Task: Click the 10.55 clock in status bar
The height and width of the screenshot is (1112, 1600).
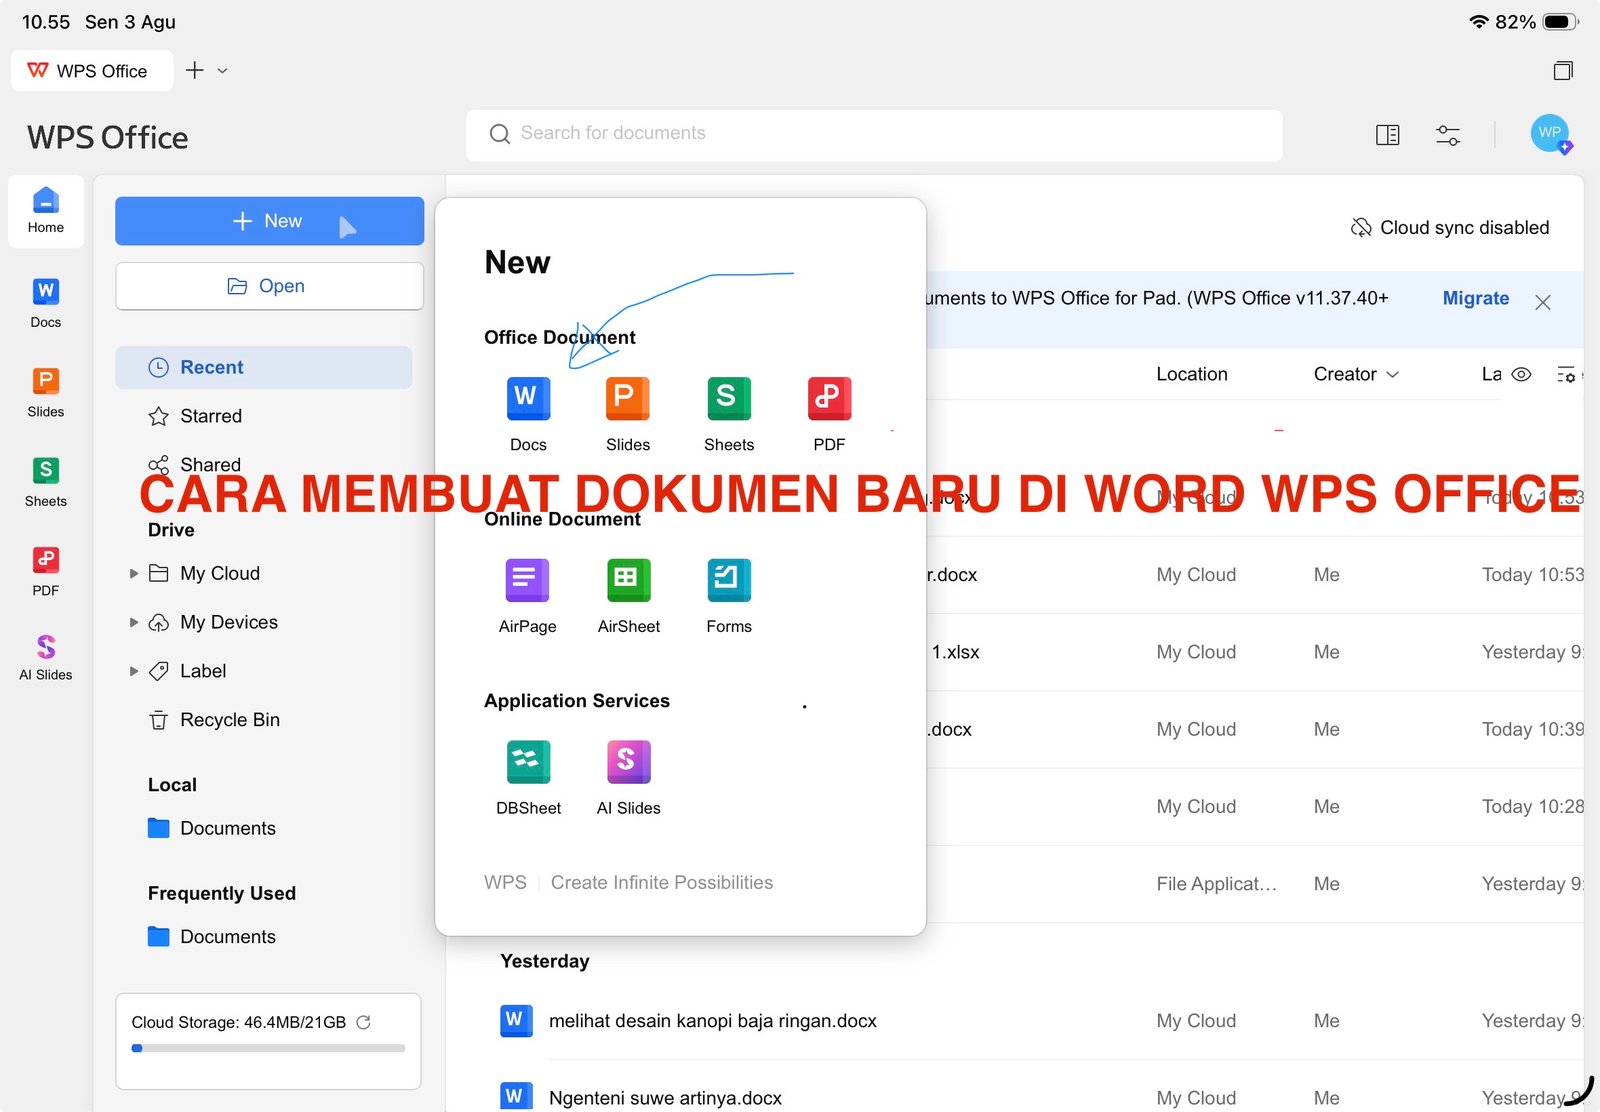Action: click(x=46, y=22)
